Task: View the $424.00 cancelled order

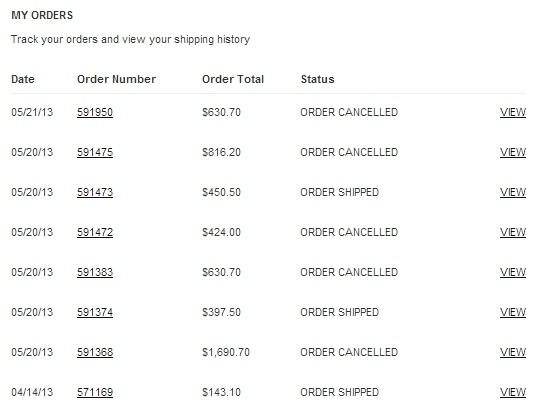Action: [513, 232]
